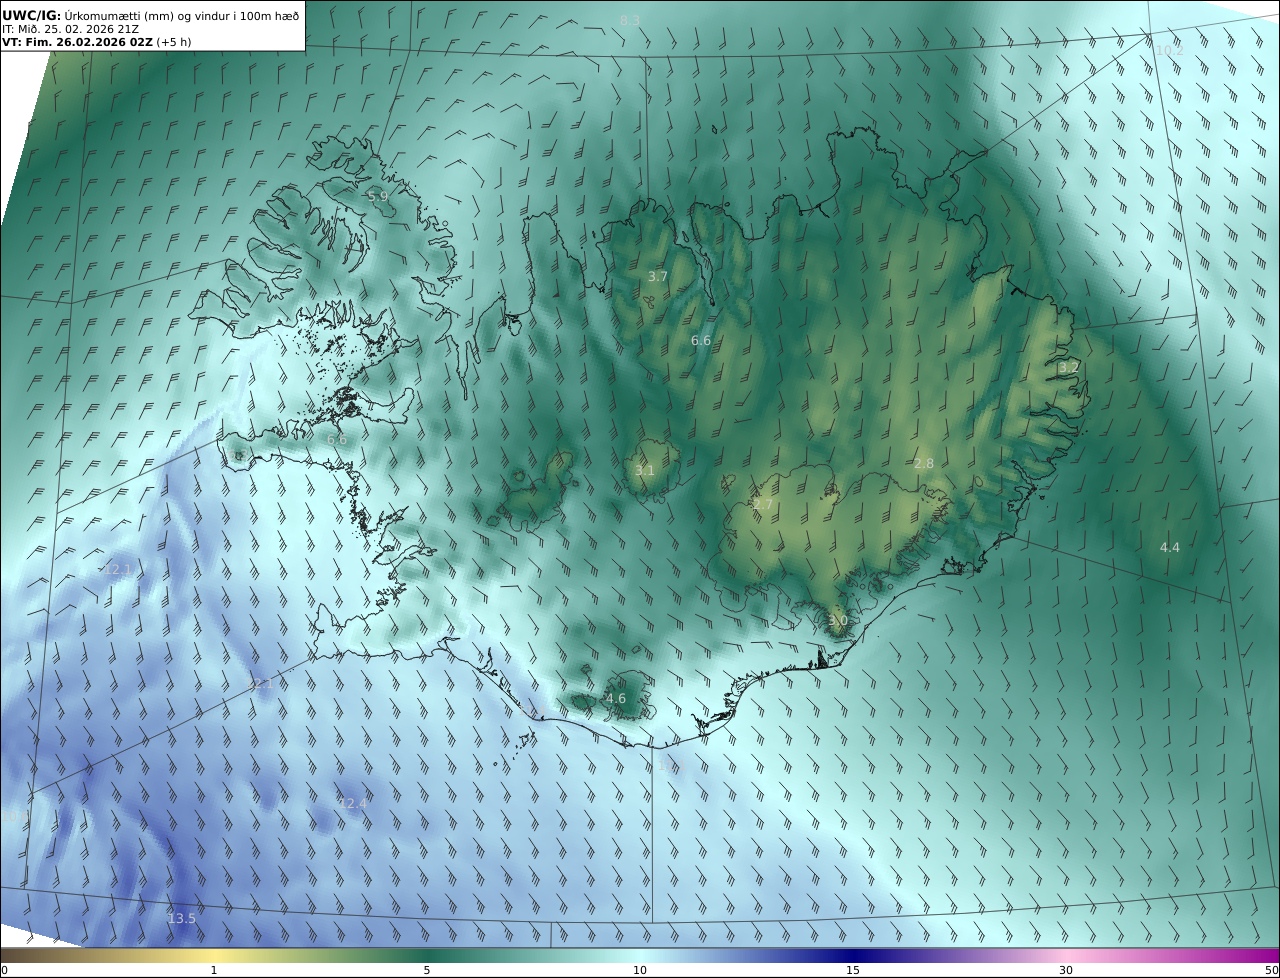The height and width of the screenshot is (978, 1280).
Task: Click the "50" tick label on the color scale
Action: (x=1271, y=970)
